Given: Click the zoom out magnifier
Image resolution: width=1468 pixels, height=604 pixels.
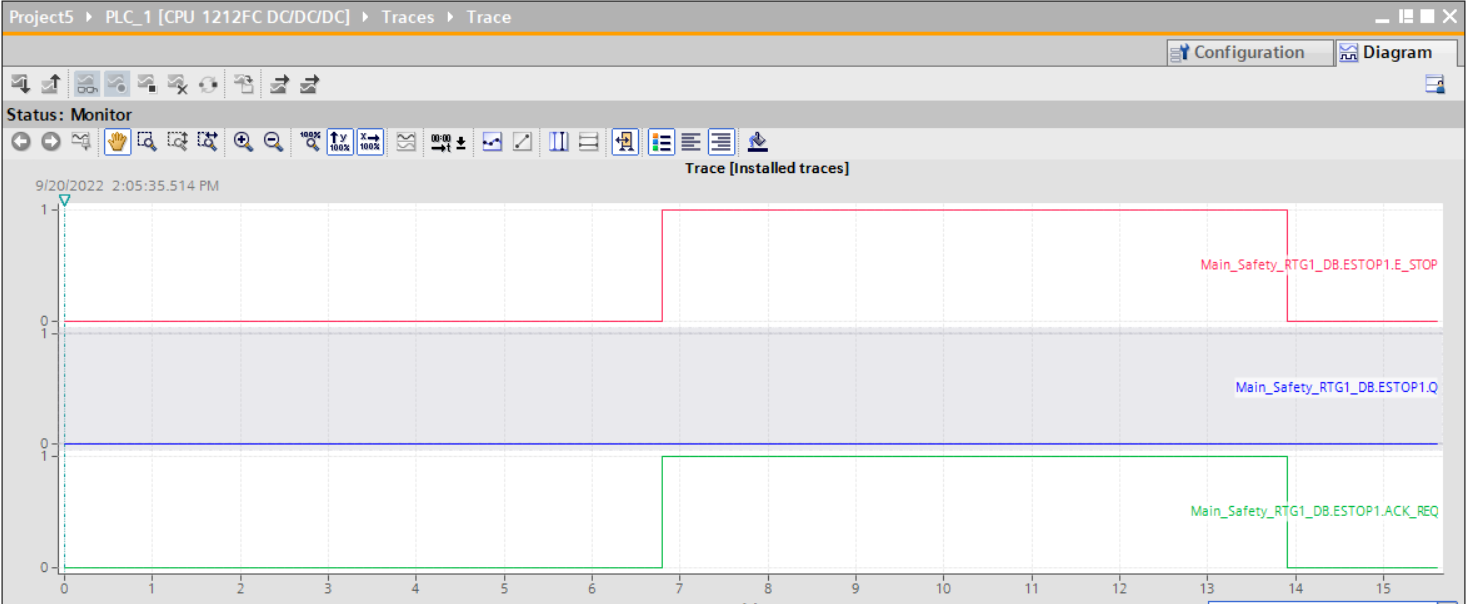Looking at the screenshot, I should (x=273, y=142).
